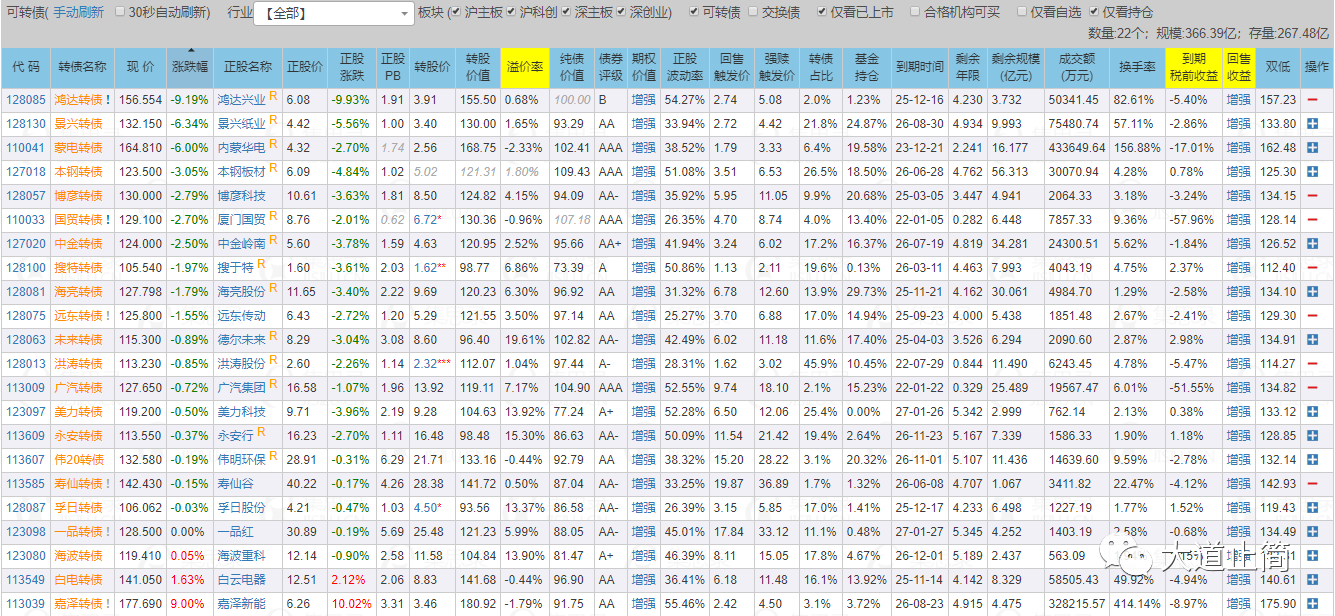Click the minus icon in 洪涛转债 row
Viewport: 1335px width, 616px height.
click(1312, 364)
